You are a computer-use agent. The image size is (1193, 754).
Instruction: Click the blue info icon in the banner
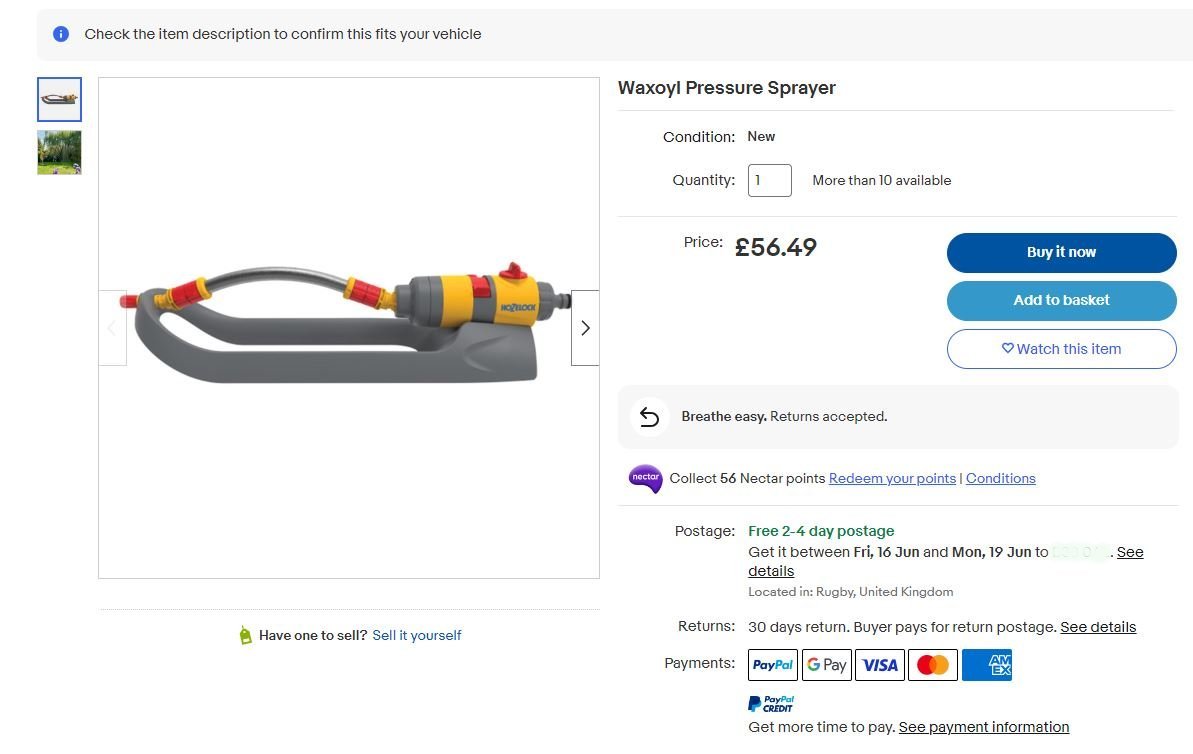[61, 34]
